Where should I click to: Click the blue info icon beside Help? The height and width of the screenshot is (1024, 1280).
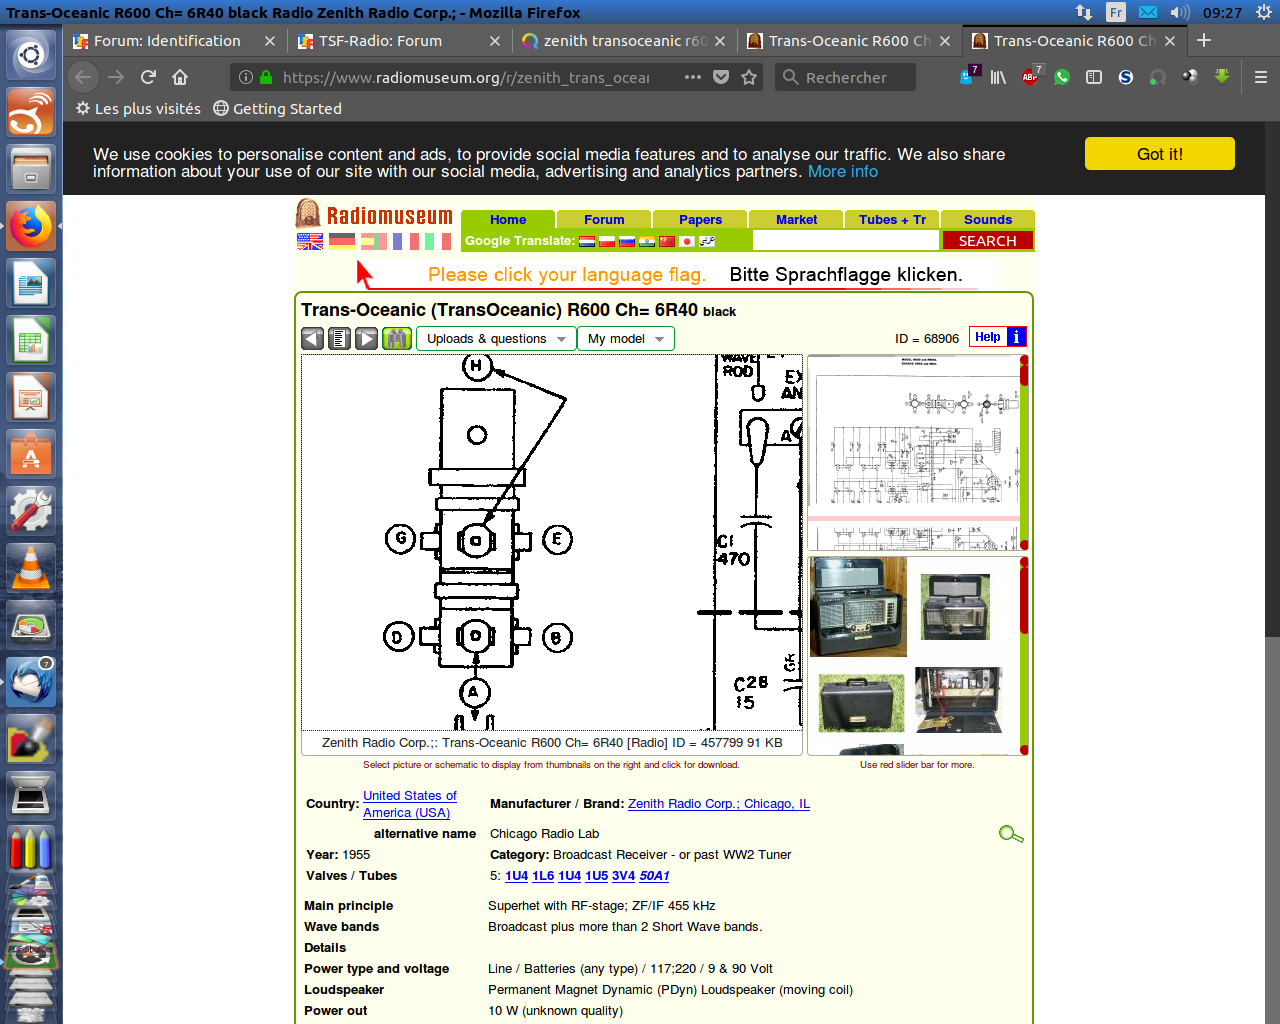tap(1016, 337)
